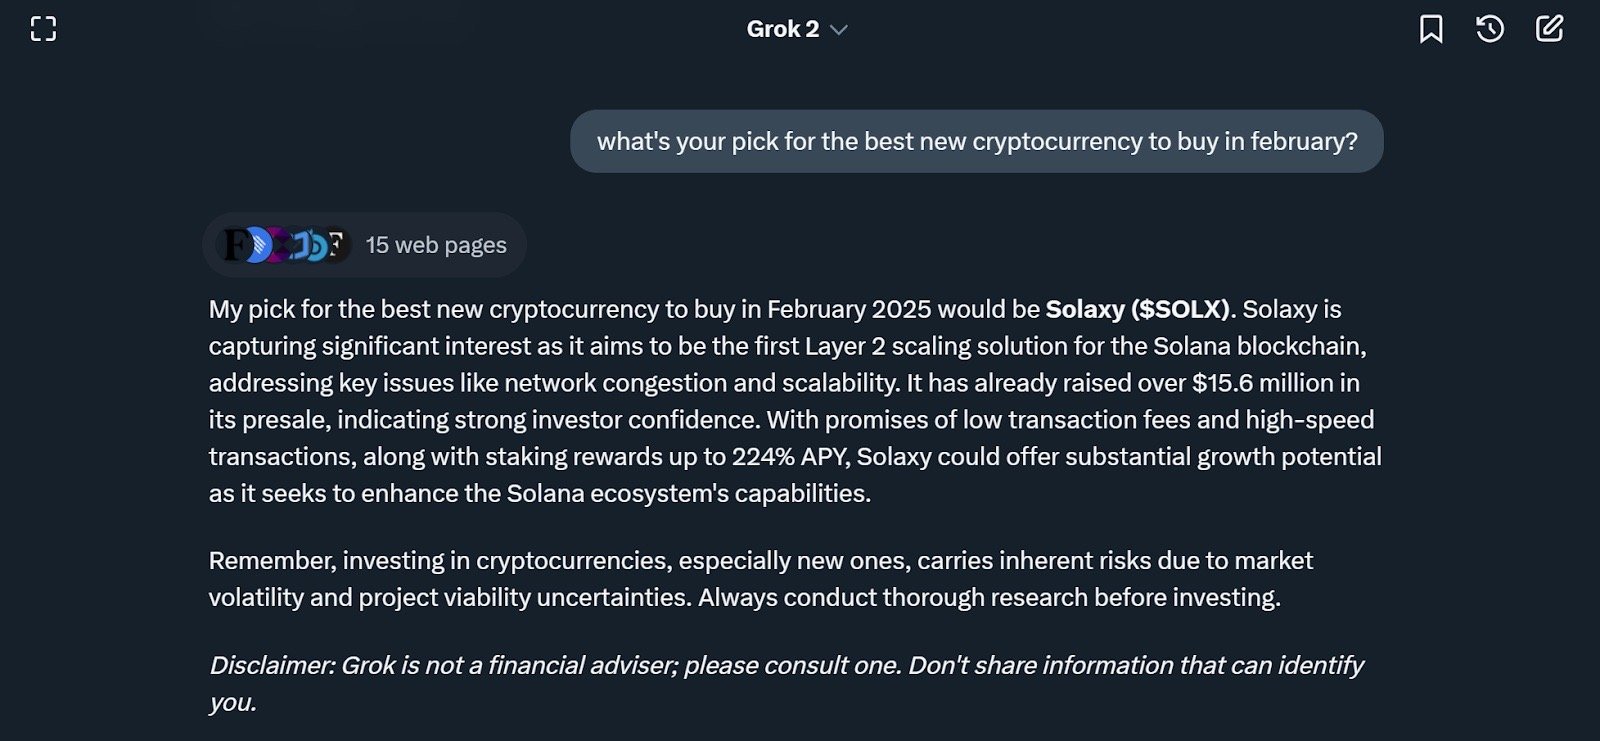Select the user question message bubble
The height and width of the screenshot is (741, 1600).
977,141
